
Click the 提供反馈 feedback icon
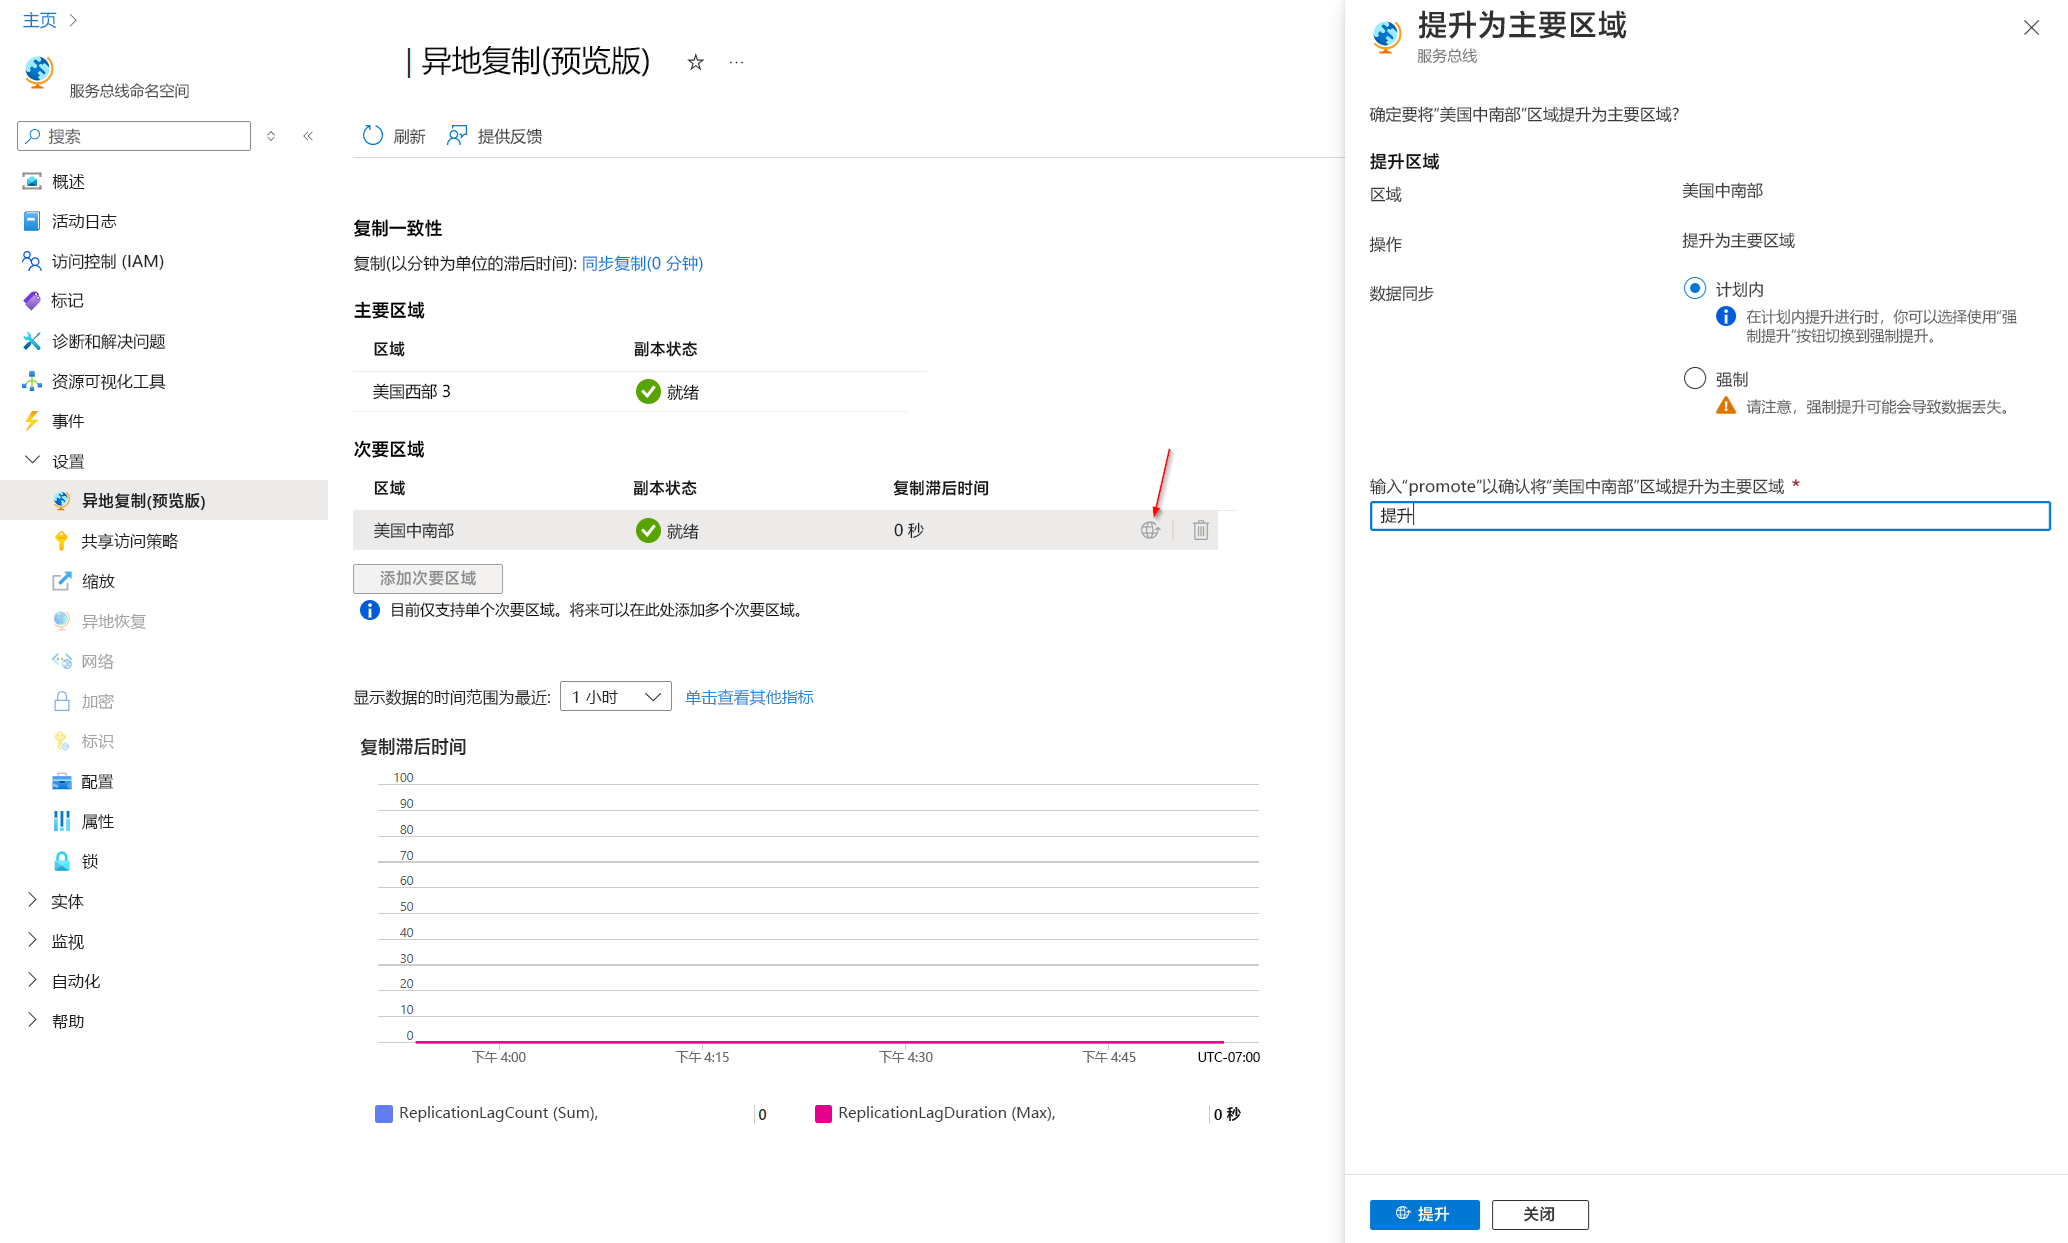457,136
